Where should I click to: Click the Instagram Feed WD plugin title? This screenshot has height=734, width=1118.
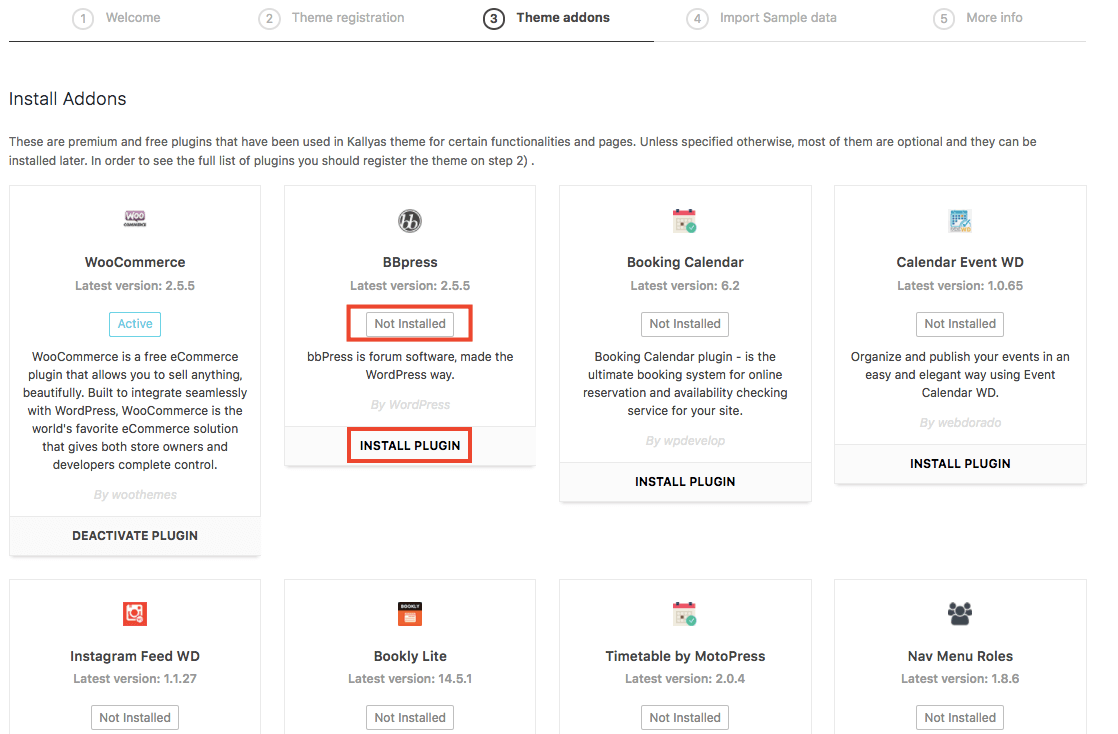pos(135,656)
